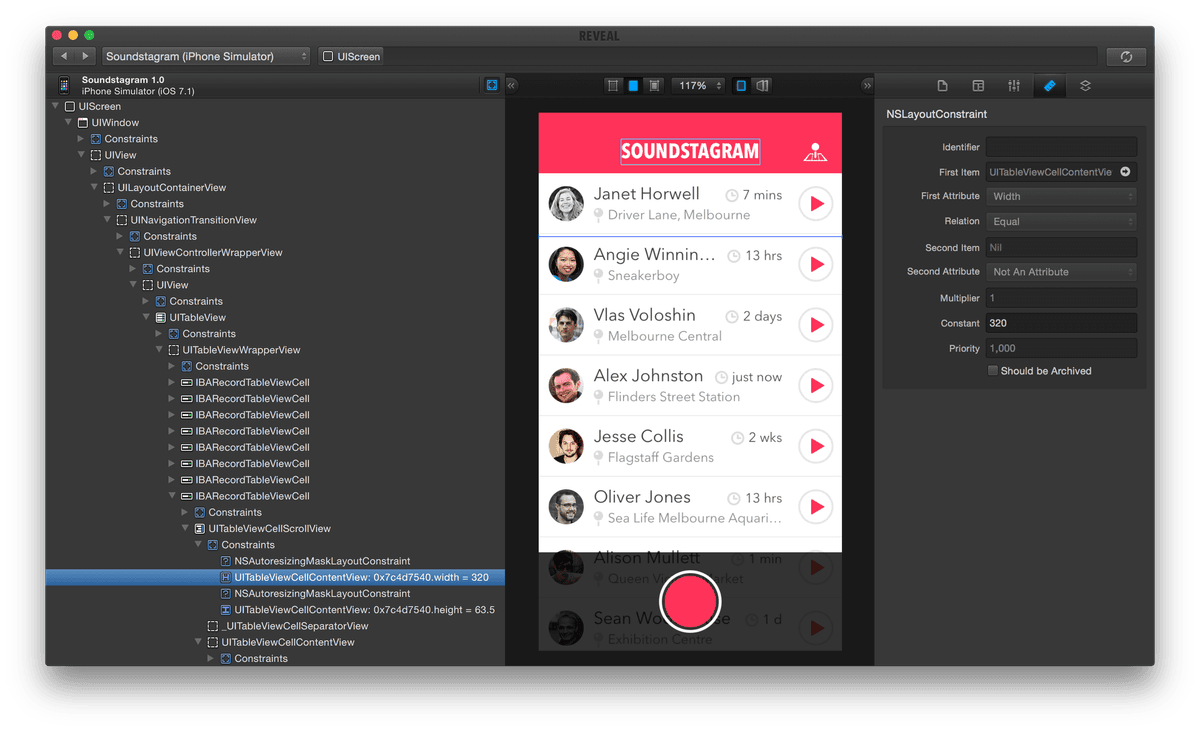Open the 117% zoom level dropdown
Screen dimensions: 1200x731
pos(699,86)
